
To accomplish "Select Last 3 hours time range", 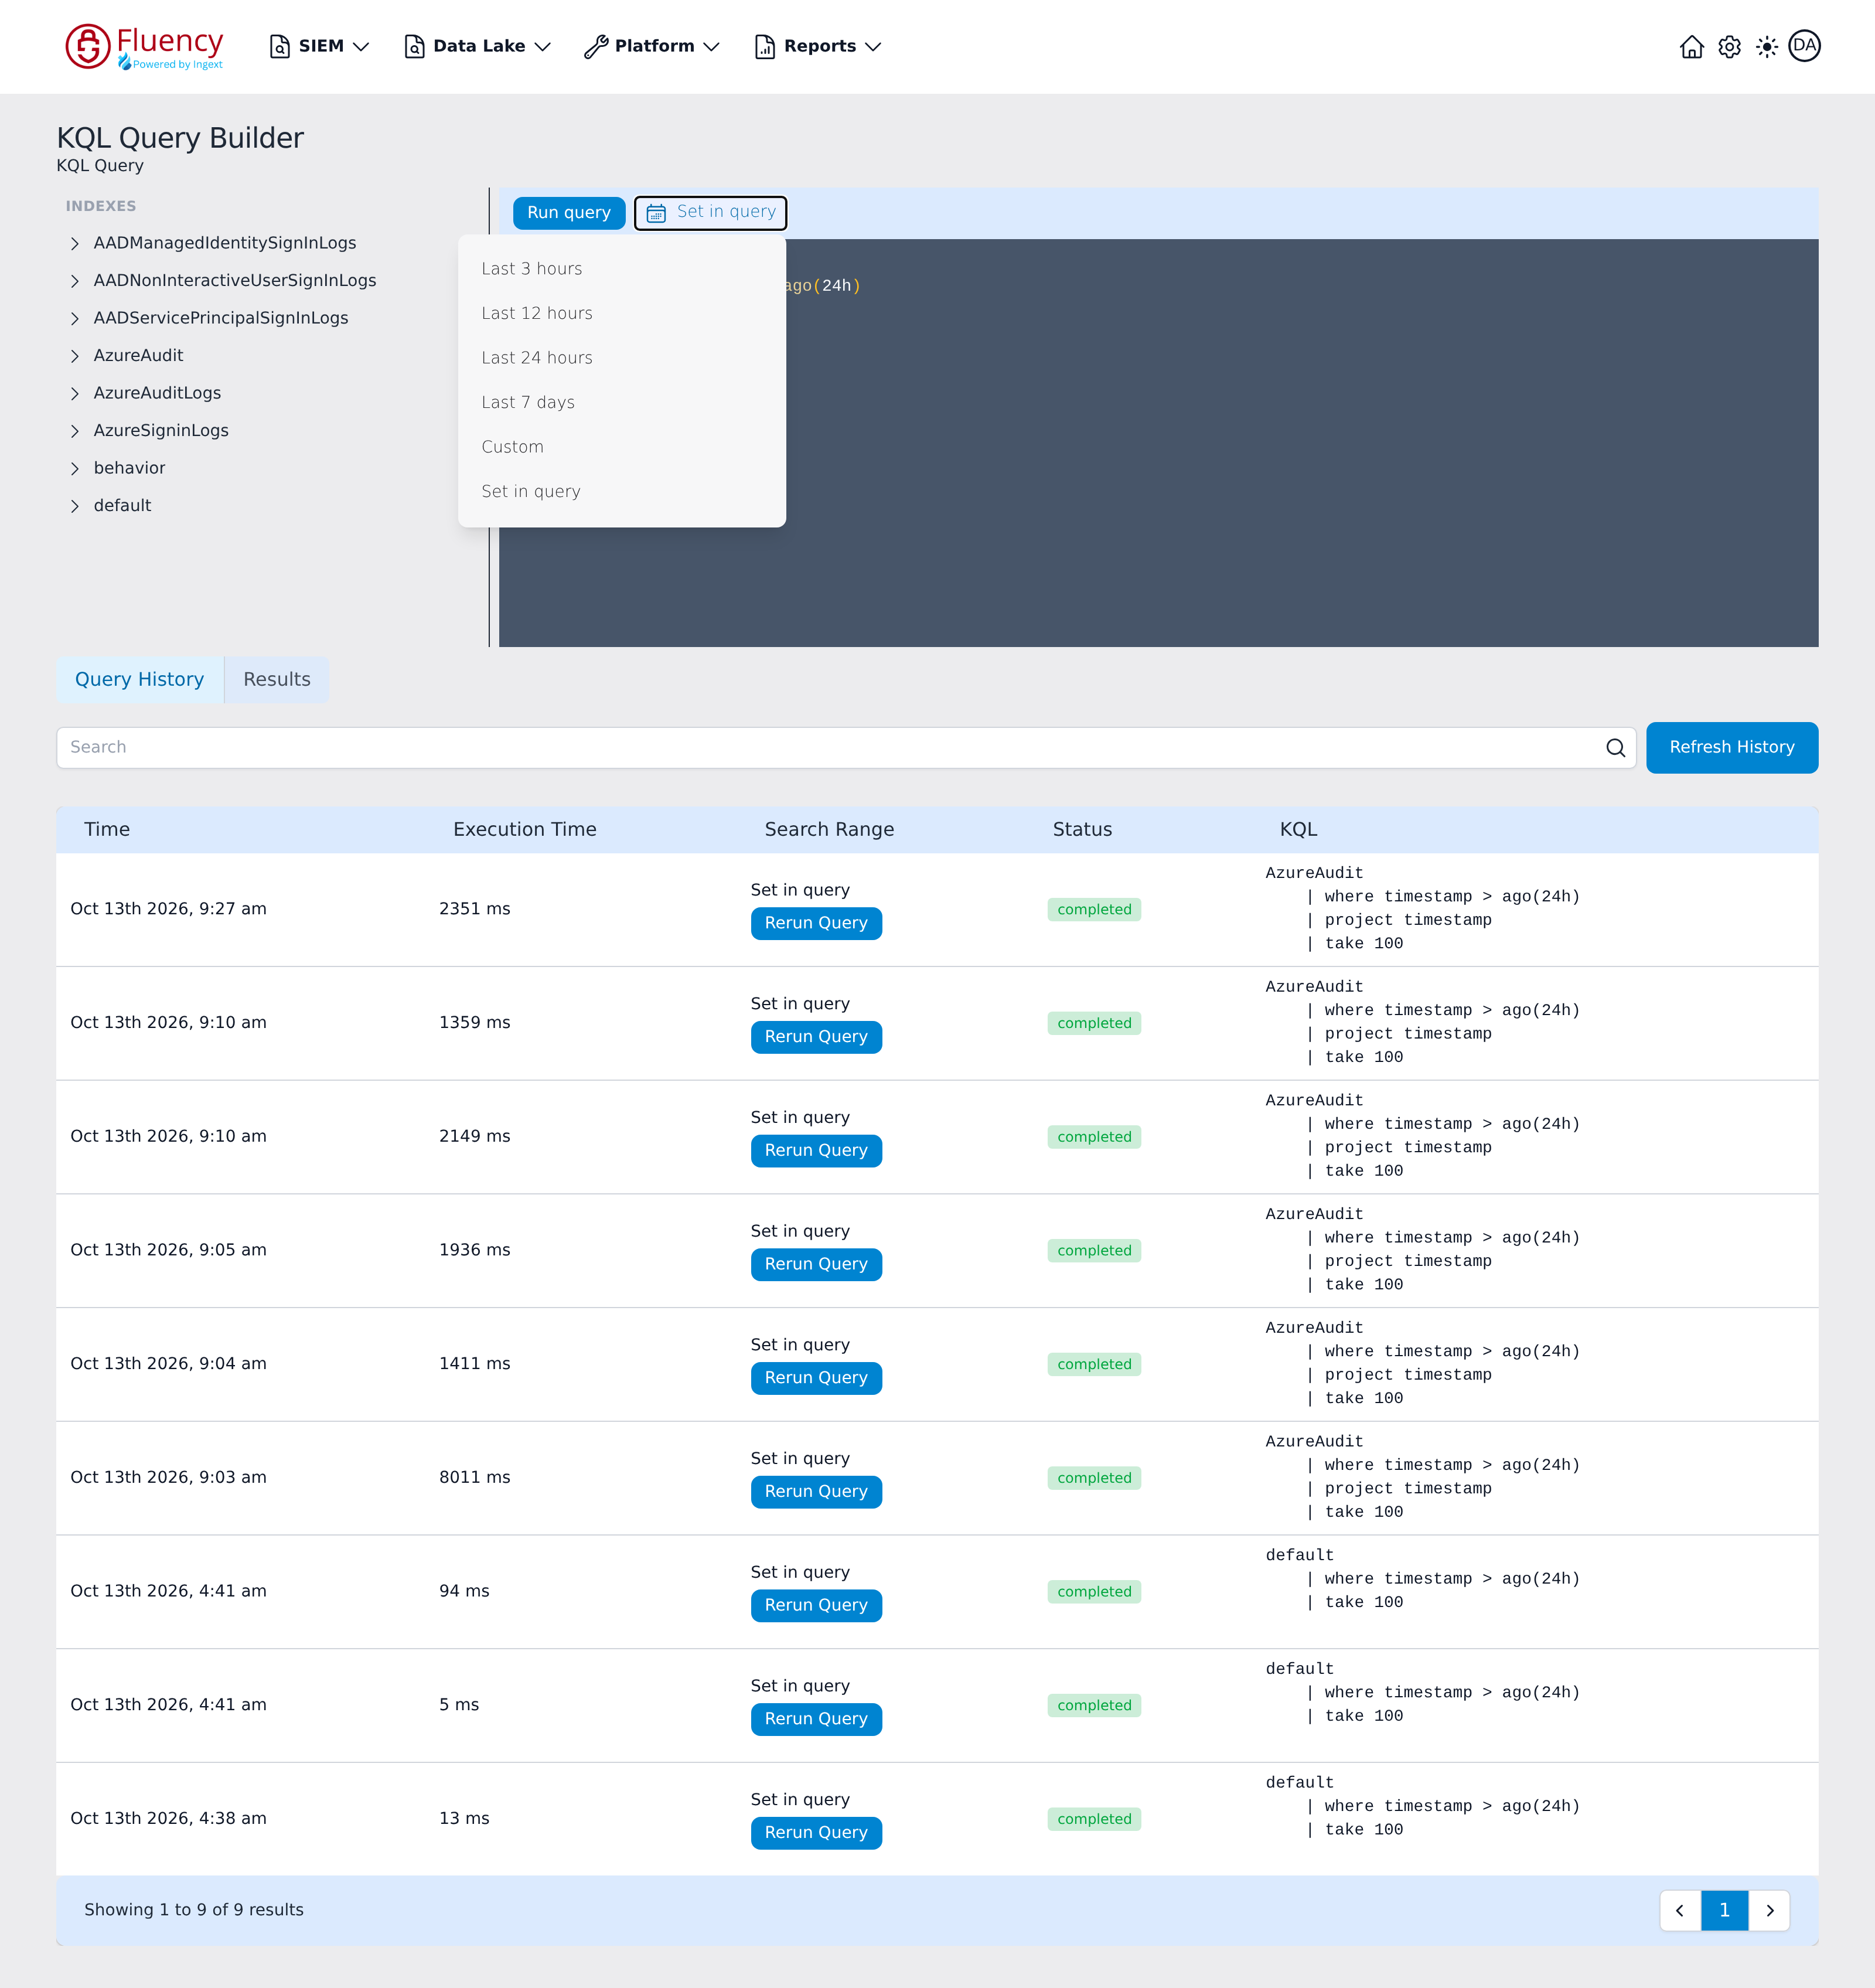I will click(x=622, y=269).
